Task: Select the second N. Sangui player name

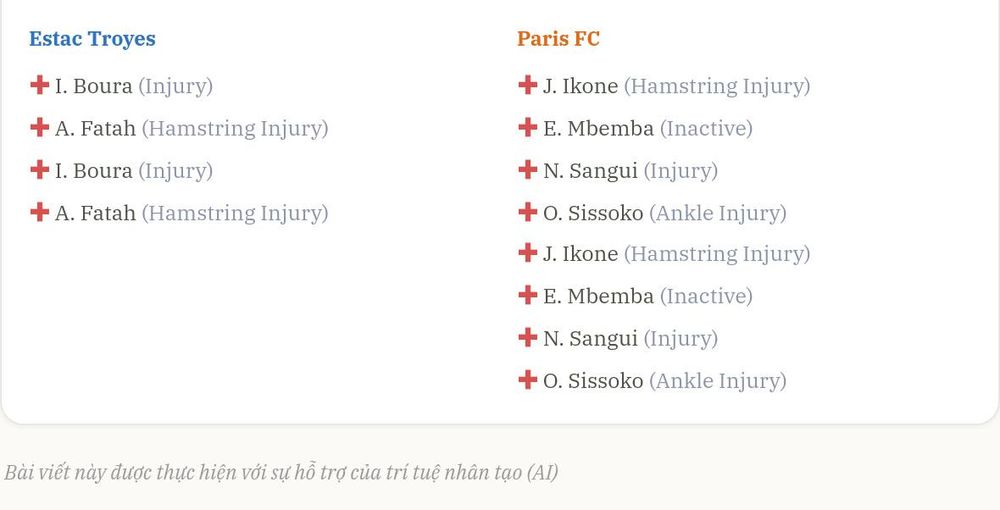Action: pyautogui.click(x=590, y=339)
